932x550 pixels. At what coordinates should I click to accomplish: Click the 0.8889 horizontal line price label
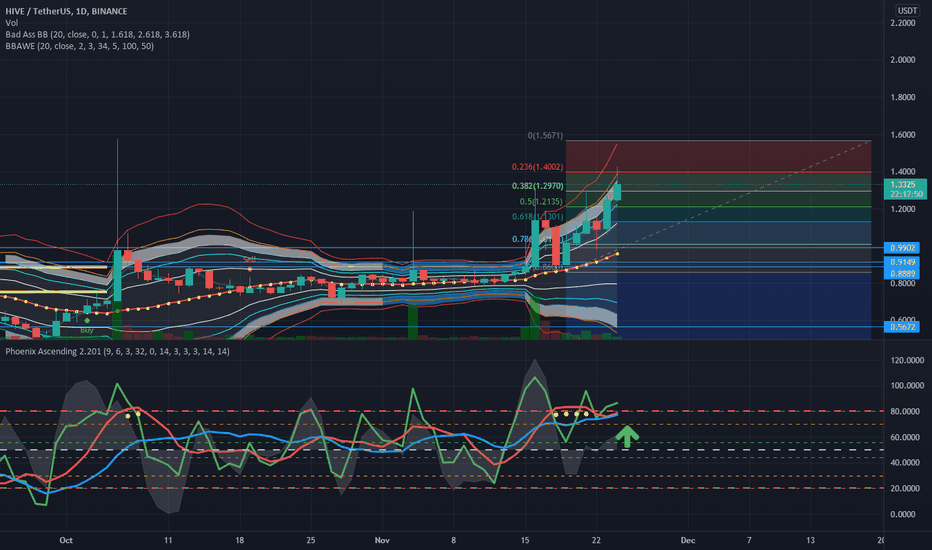(x=902, y=273)
